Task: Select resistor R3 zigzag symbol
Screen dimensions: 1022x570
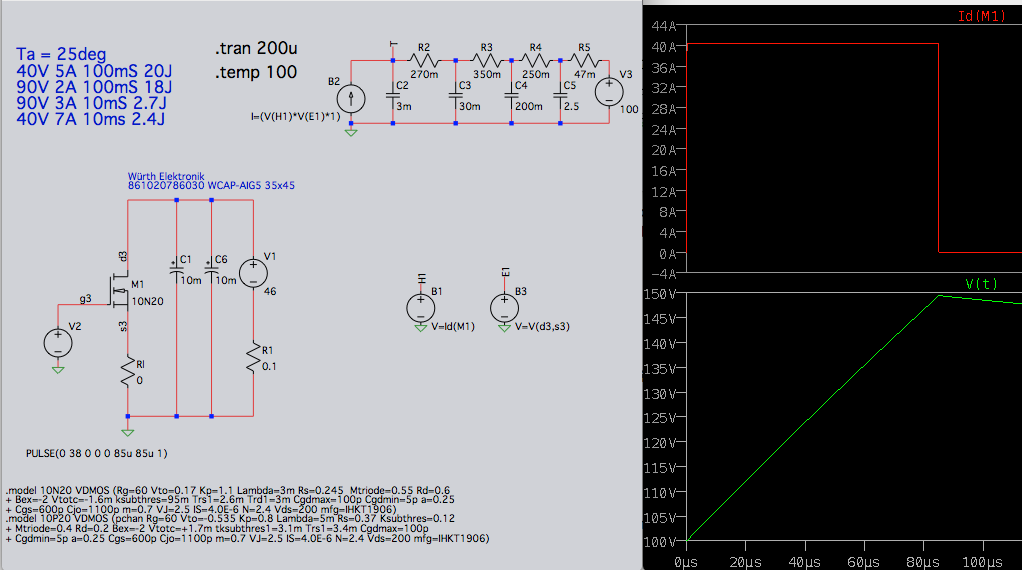Action: click(x=487, y=61)
